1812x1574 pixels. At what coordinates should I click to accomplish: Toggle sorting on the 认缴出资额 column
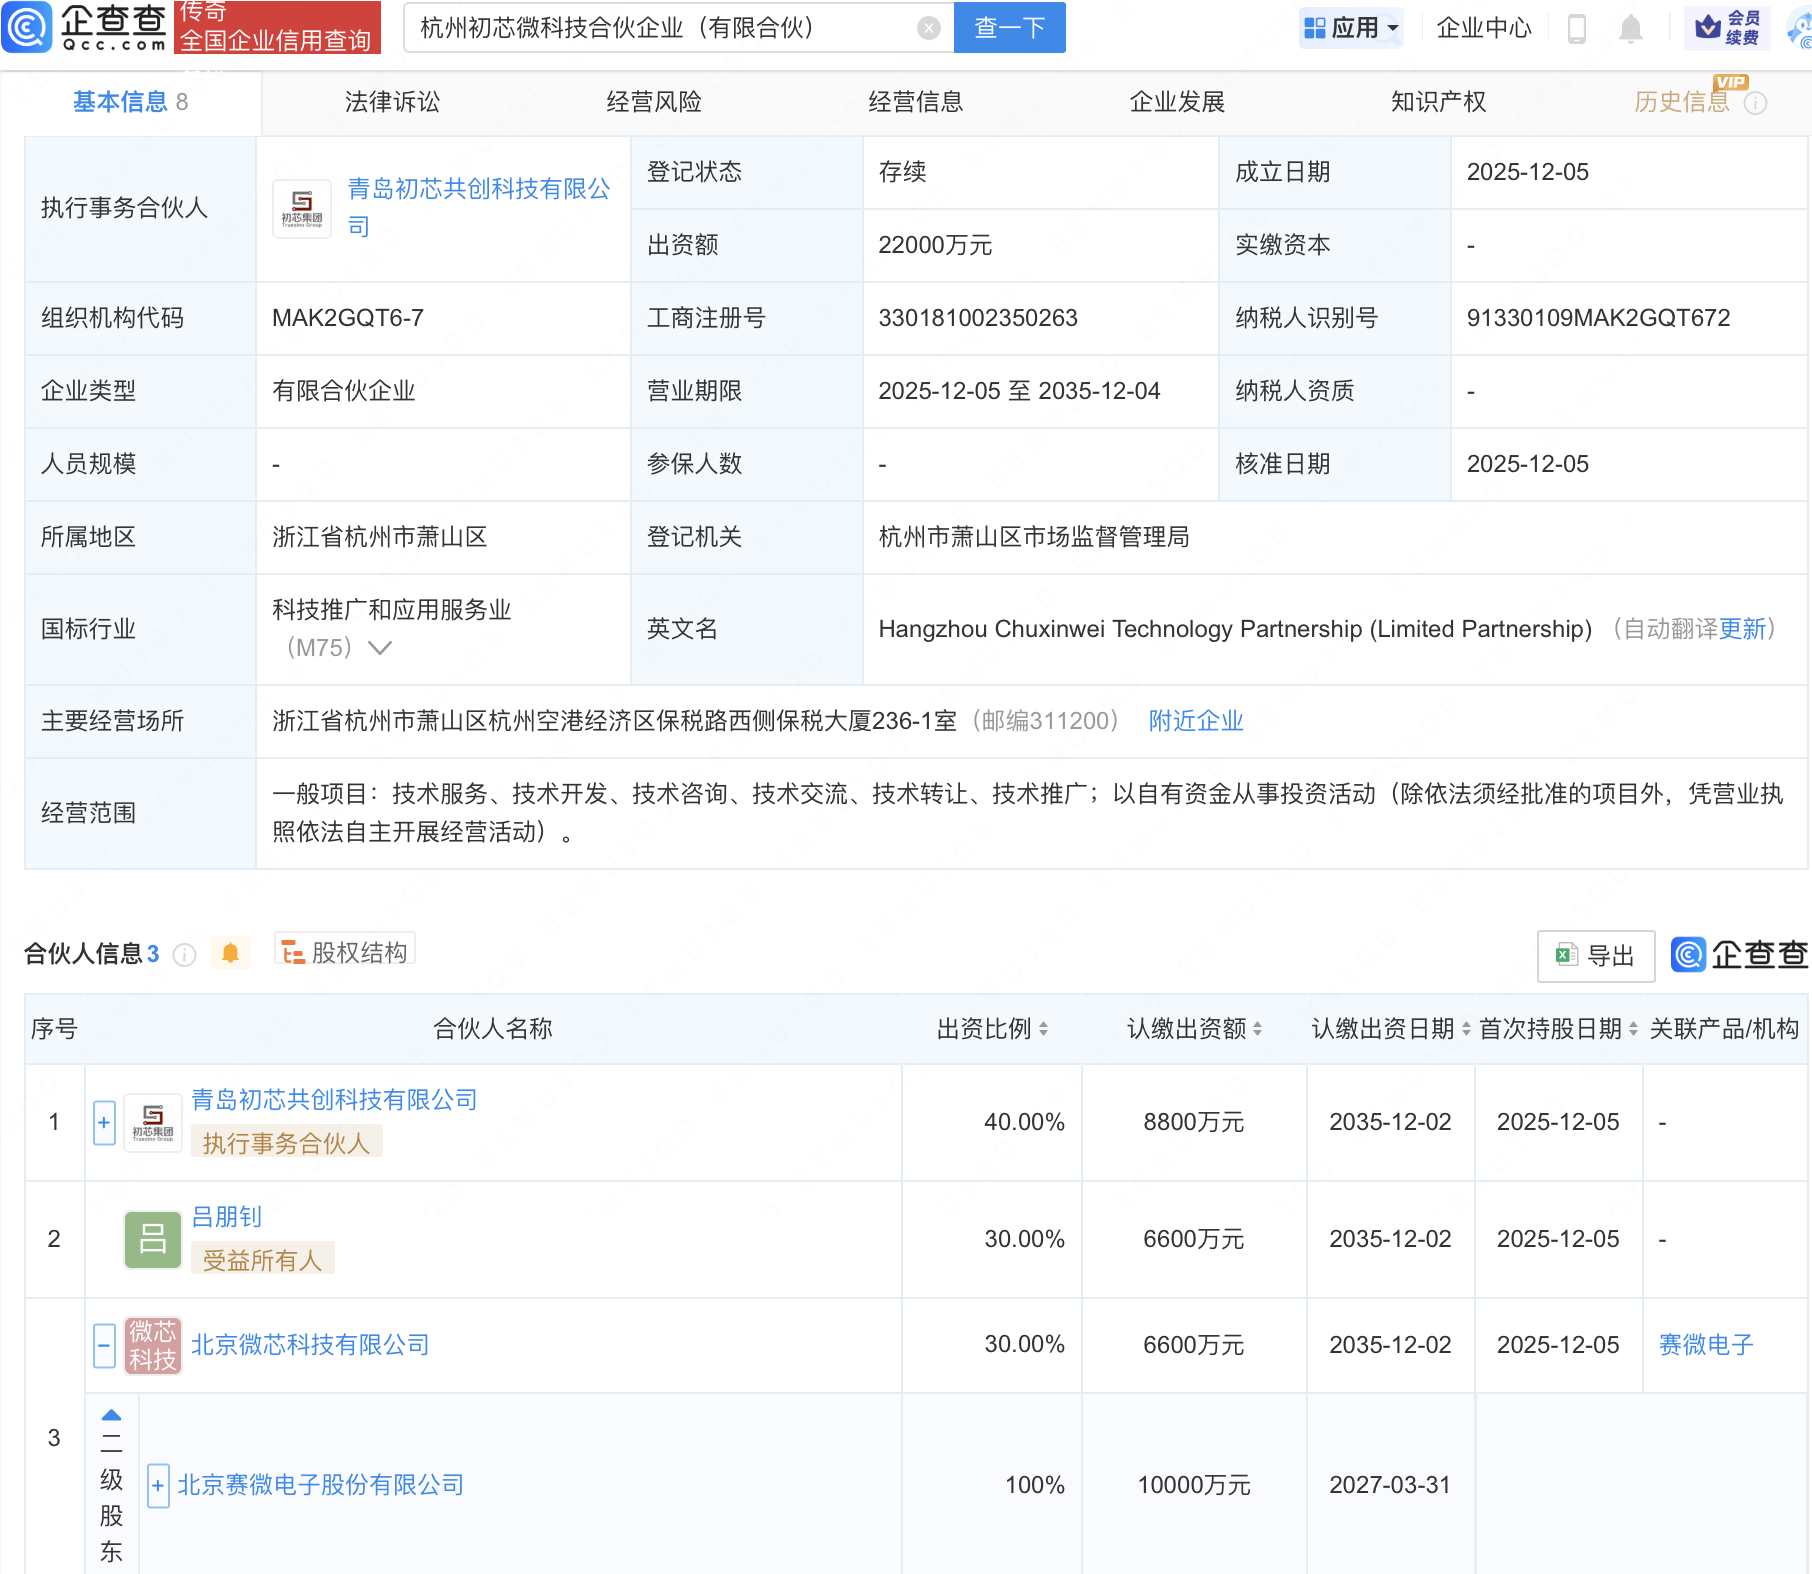1258,1028
